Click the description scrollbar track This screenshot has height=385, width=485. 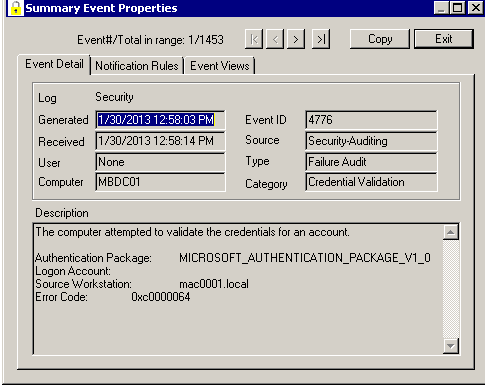click(x=451, y=289)
